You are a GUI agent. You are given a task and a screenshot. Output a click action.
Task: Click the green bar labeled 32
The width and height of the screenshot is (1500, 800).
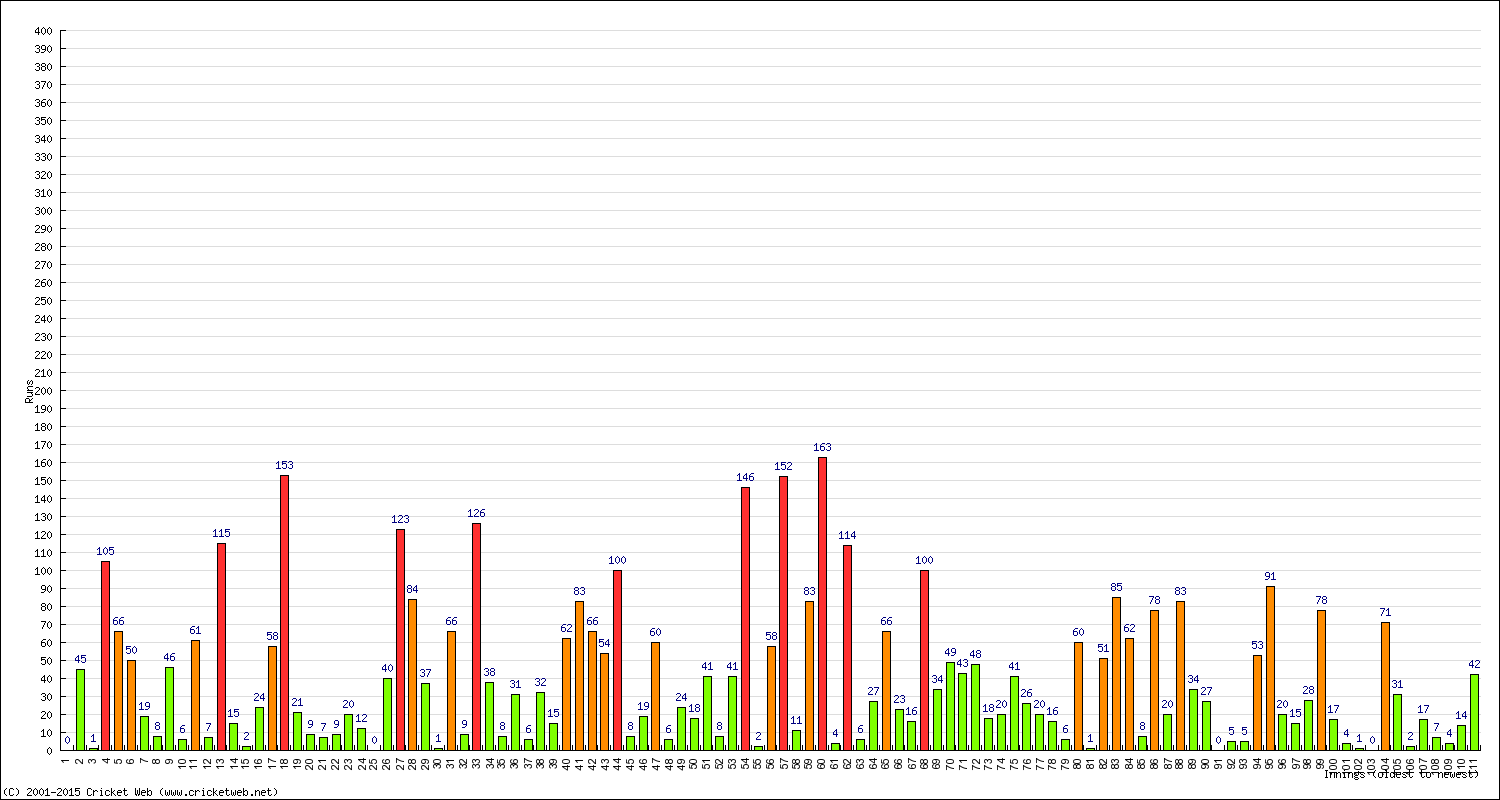coord(540,721)
